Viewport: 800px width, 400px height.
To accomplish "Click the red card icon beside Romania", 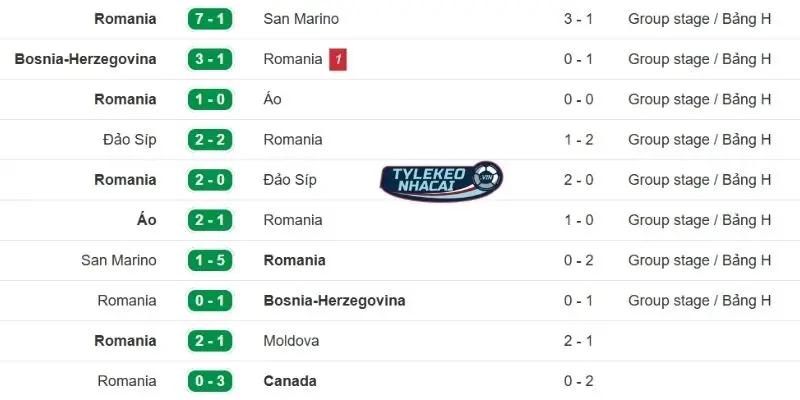I will point(338,60).
